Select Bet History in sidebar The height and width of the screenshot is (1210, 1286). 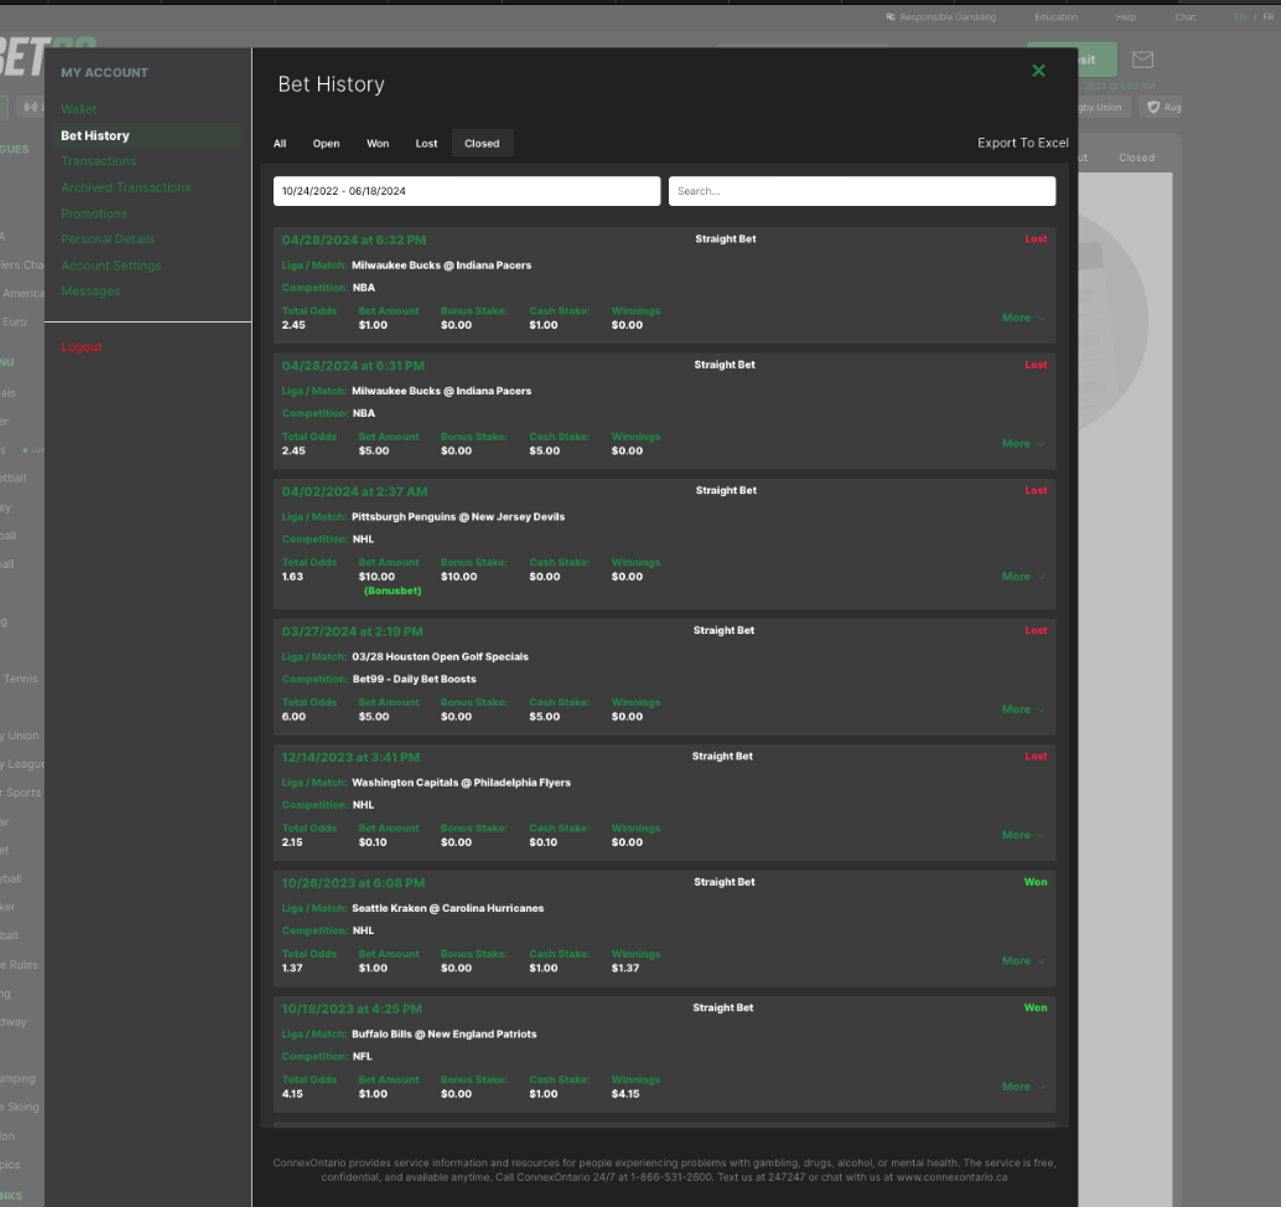click(95, 136)
